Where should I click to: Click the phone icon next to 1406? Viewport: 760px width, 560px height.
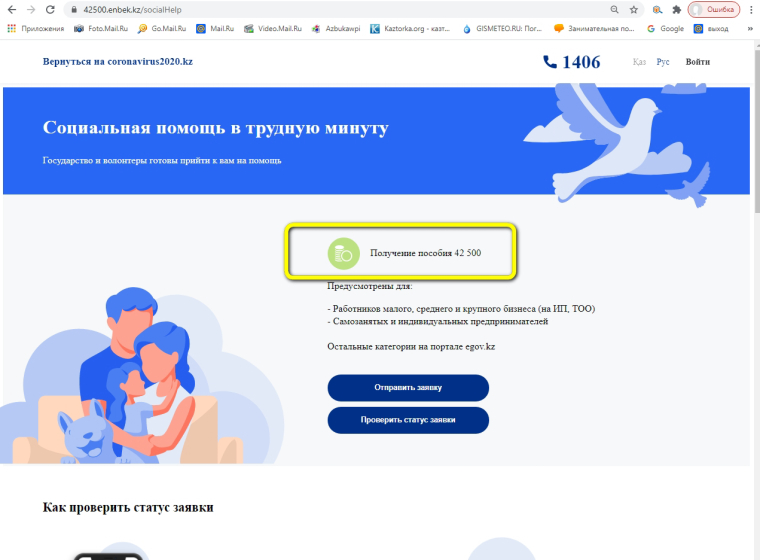point(550,62)
